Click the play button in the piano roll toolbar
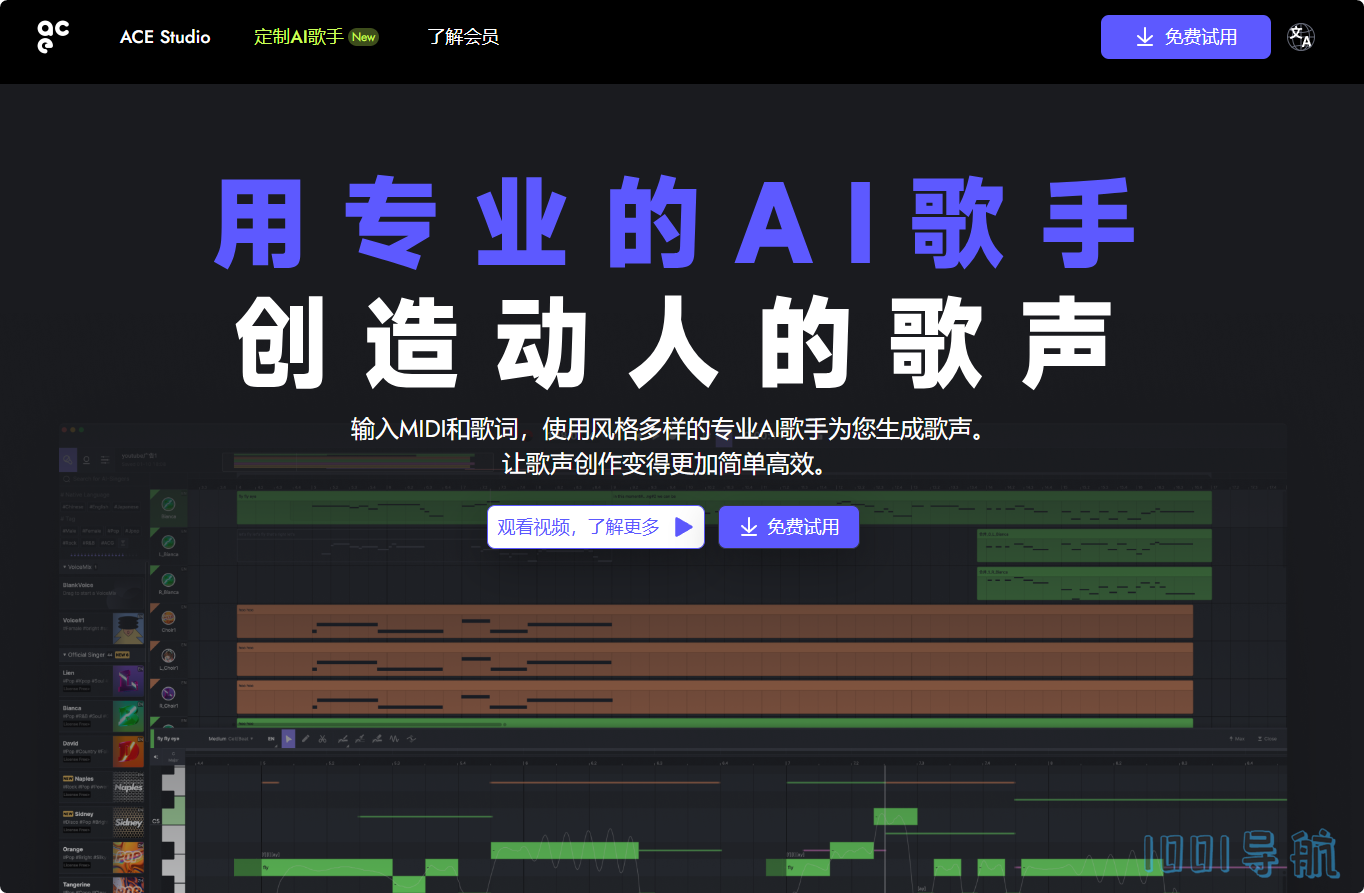Screen dimensions: 1364x893 [x=289, y=738]
